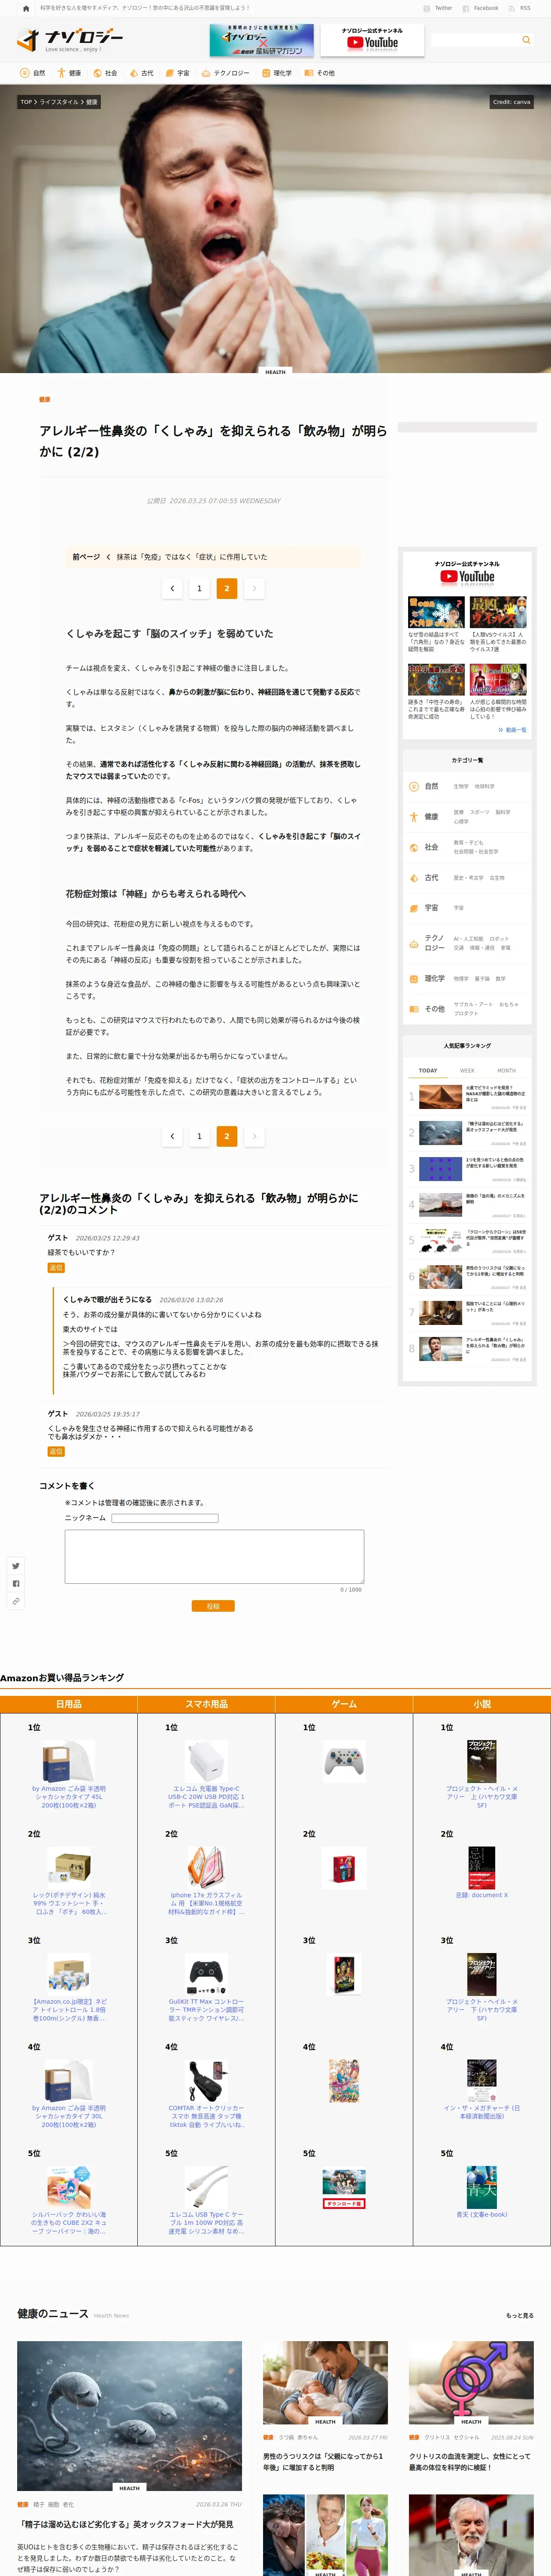The image size is (551, 2576).
Task: Open the 最凶ウイルス YouTube video thumbnail
Action: 498,612
